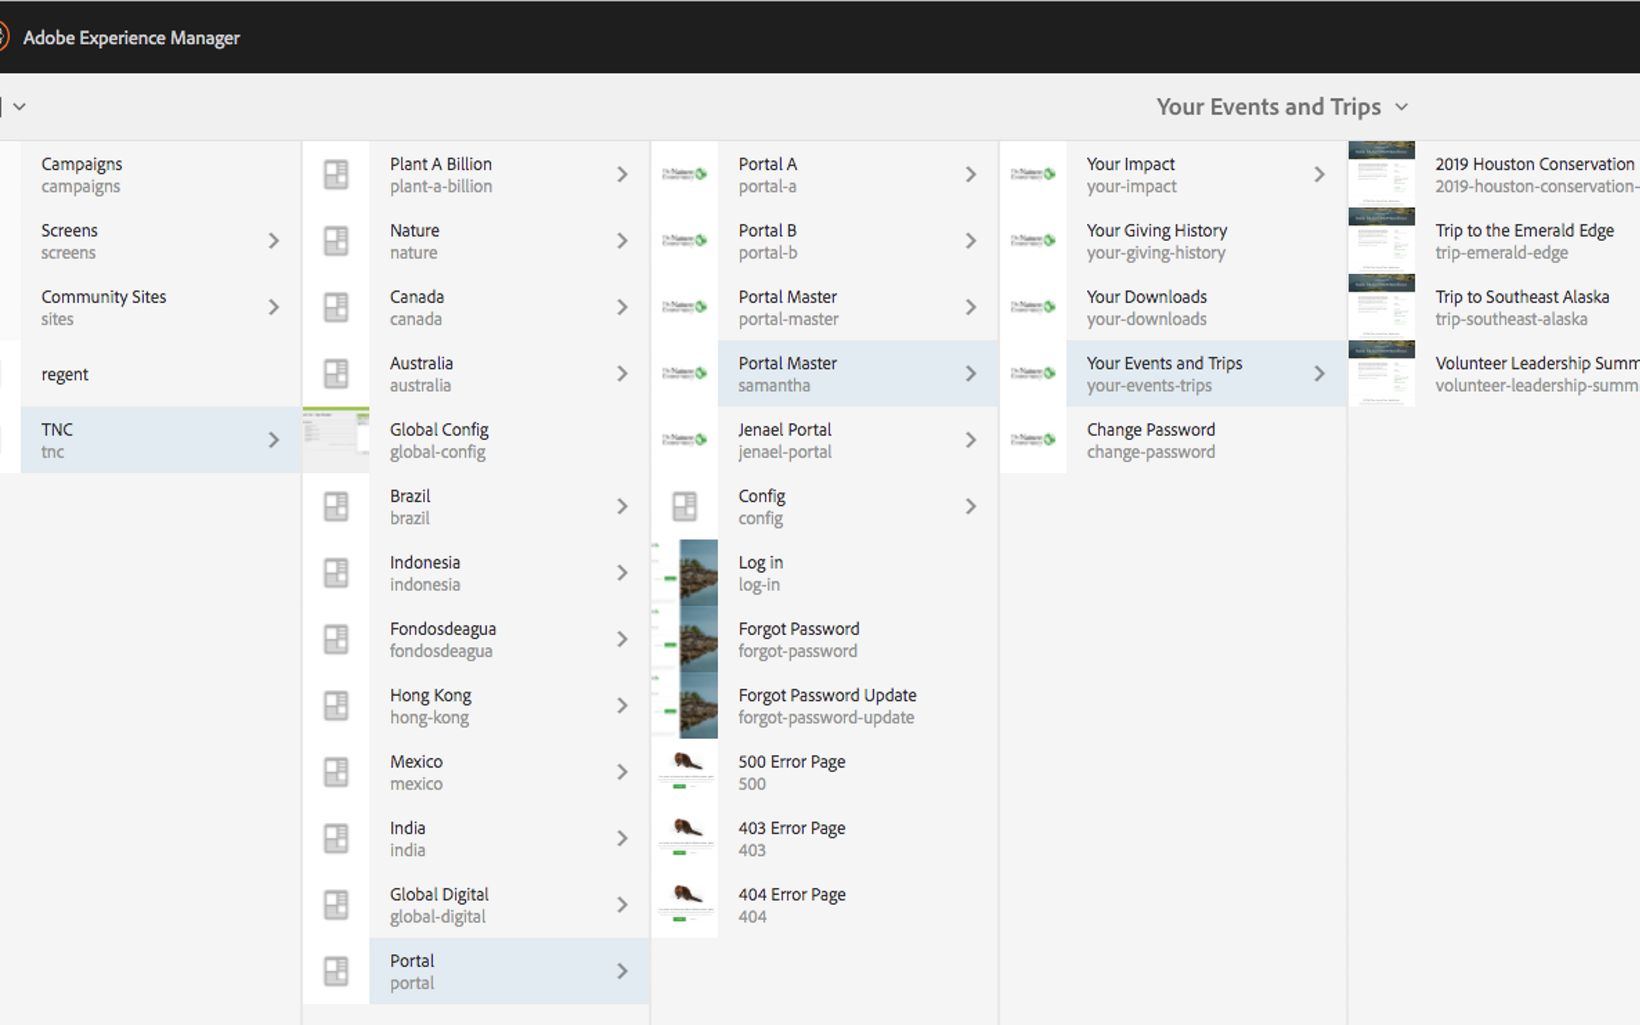The height and width of the screenshot is (1025, 1640).
Task: Select the page icon beside Global Digital
Action: click(x=336, y=905)
